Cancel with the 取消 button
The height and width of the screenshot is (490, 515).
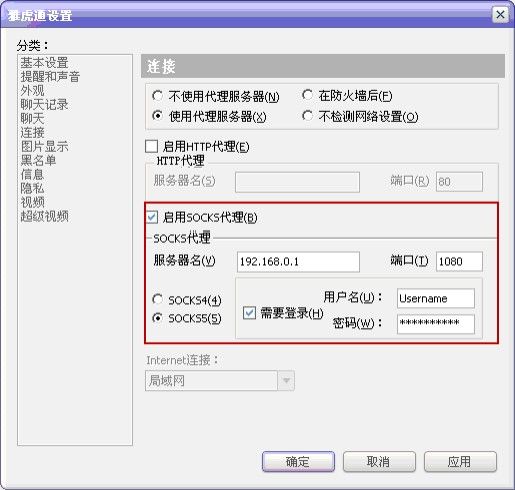(379, 462)
